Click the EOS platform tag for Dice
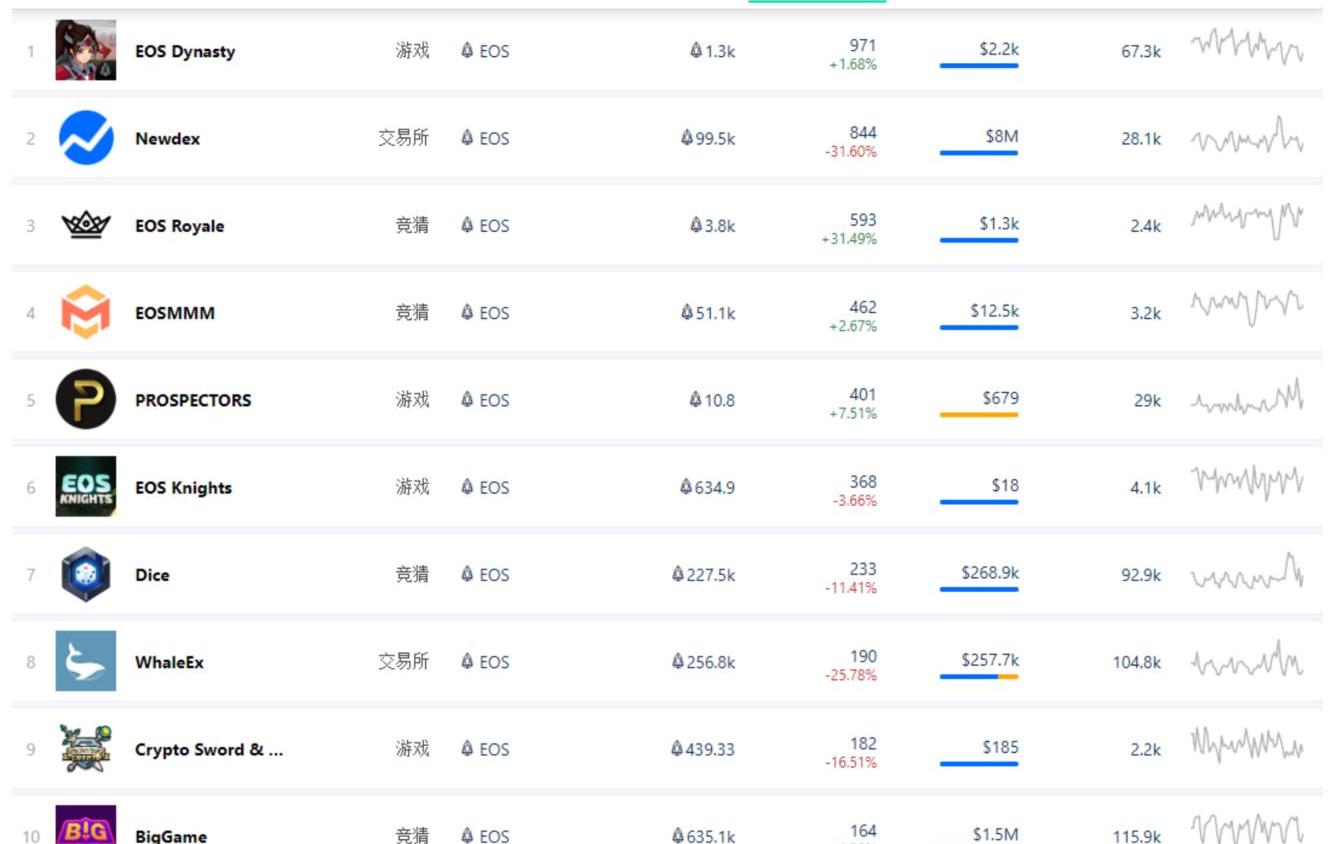 tap(485, 575)
